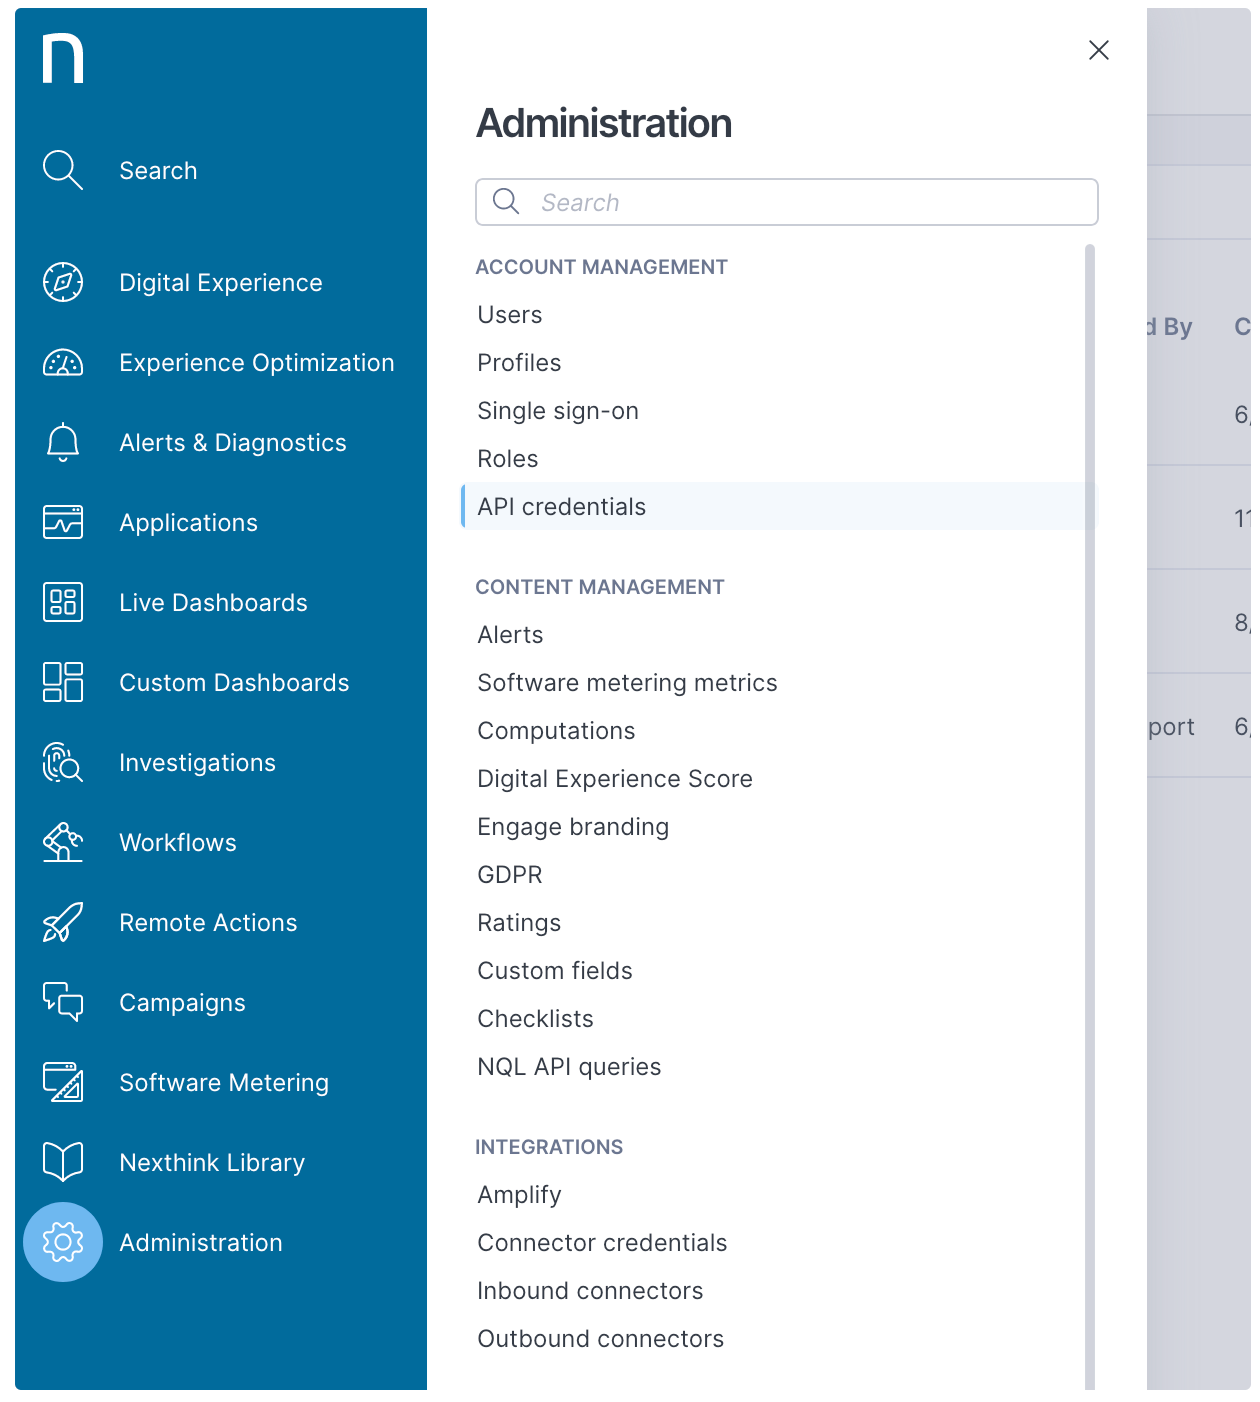Click the Nexthink logo icon

tap(63, 58)
